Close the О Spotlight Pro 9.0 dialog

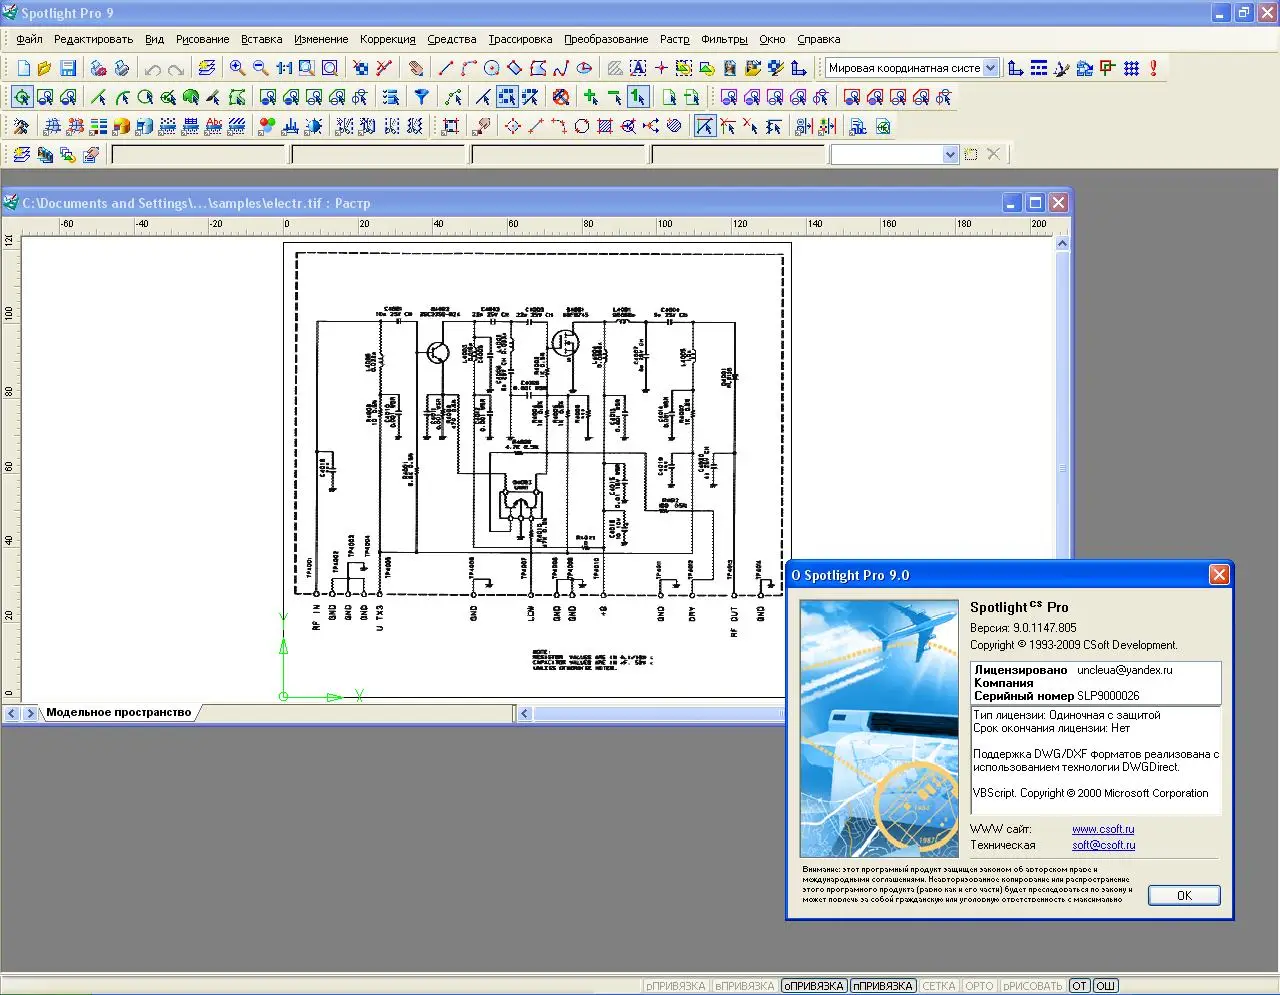(1219, 574)
